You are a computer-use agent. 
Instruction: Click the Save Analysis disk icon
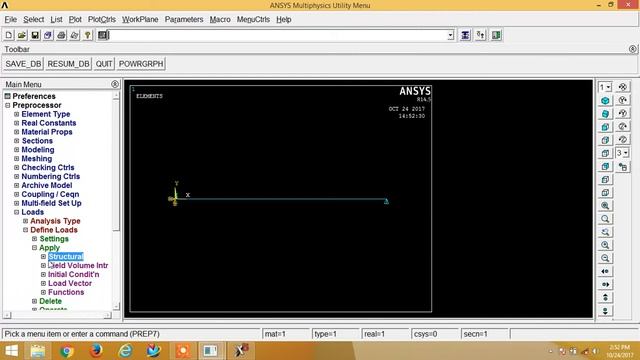[35, 35]
